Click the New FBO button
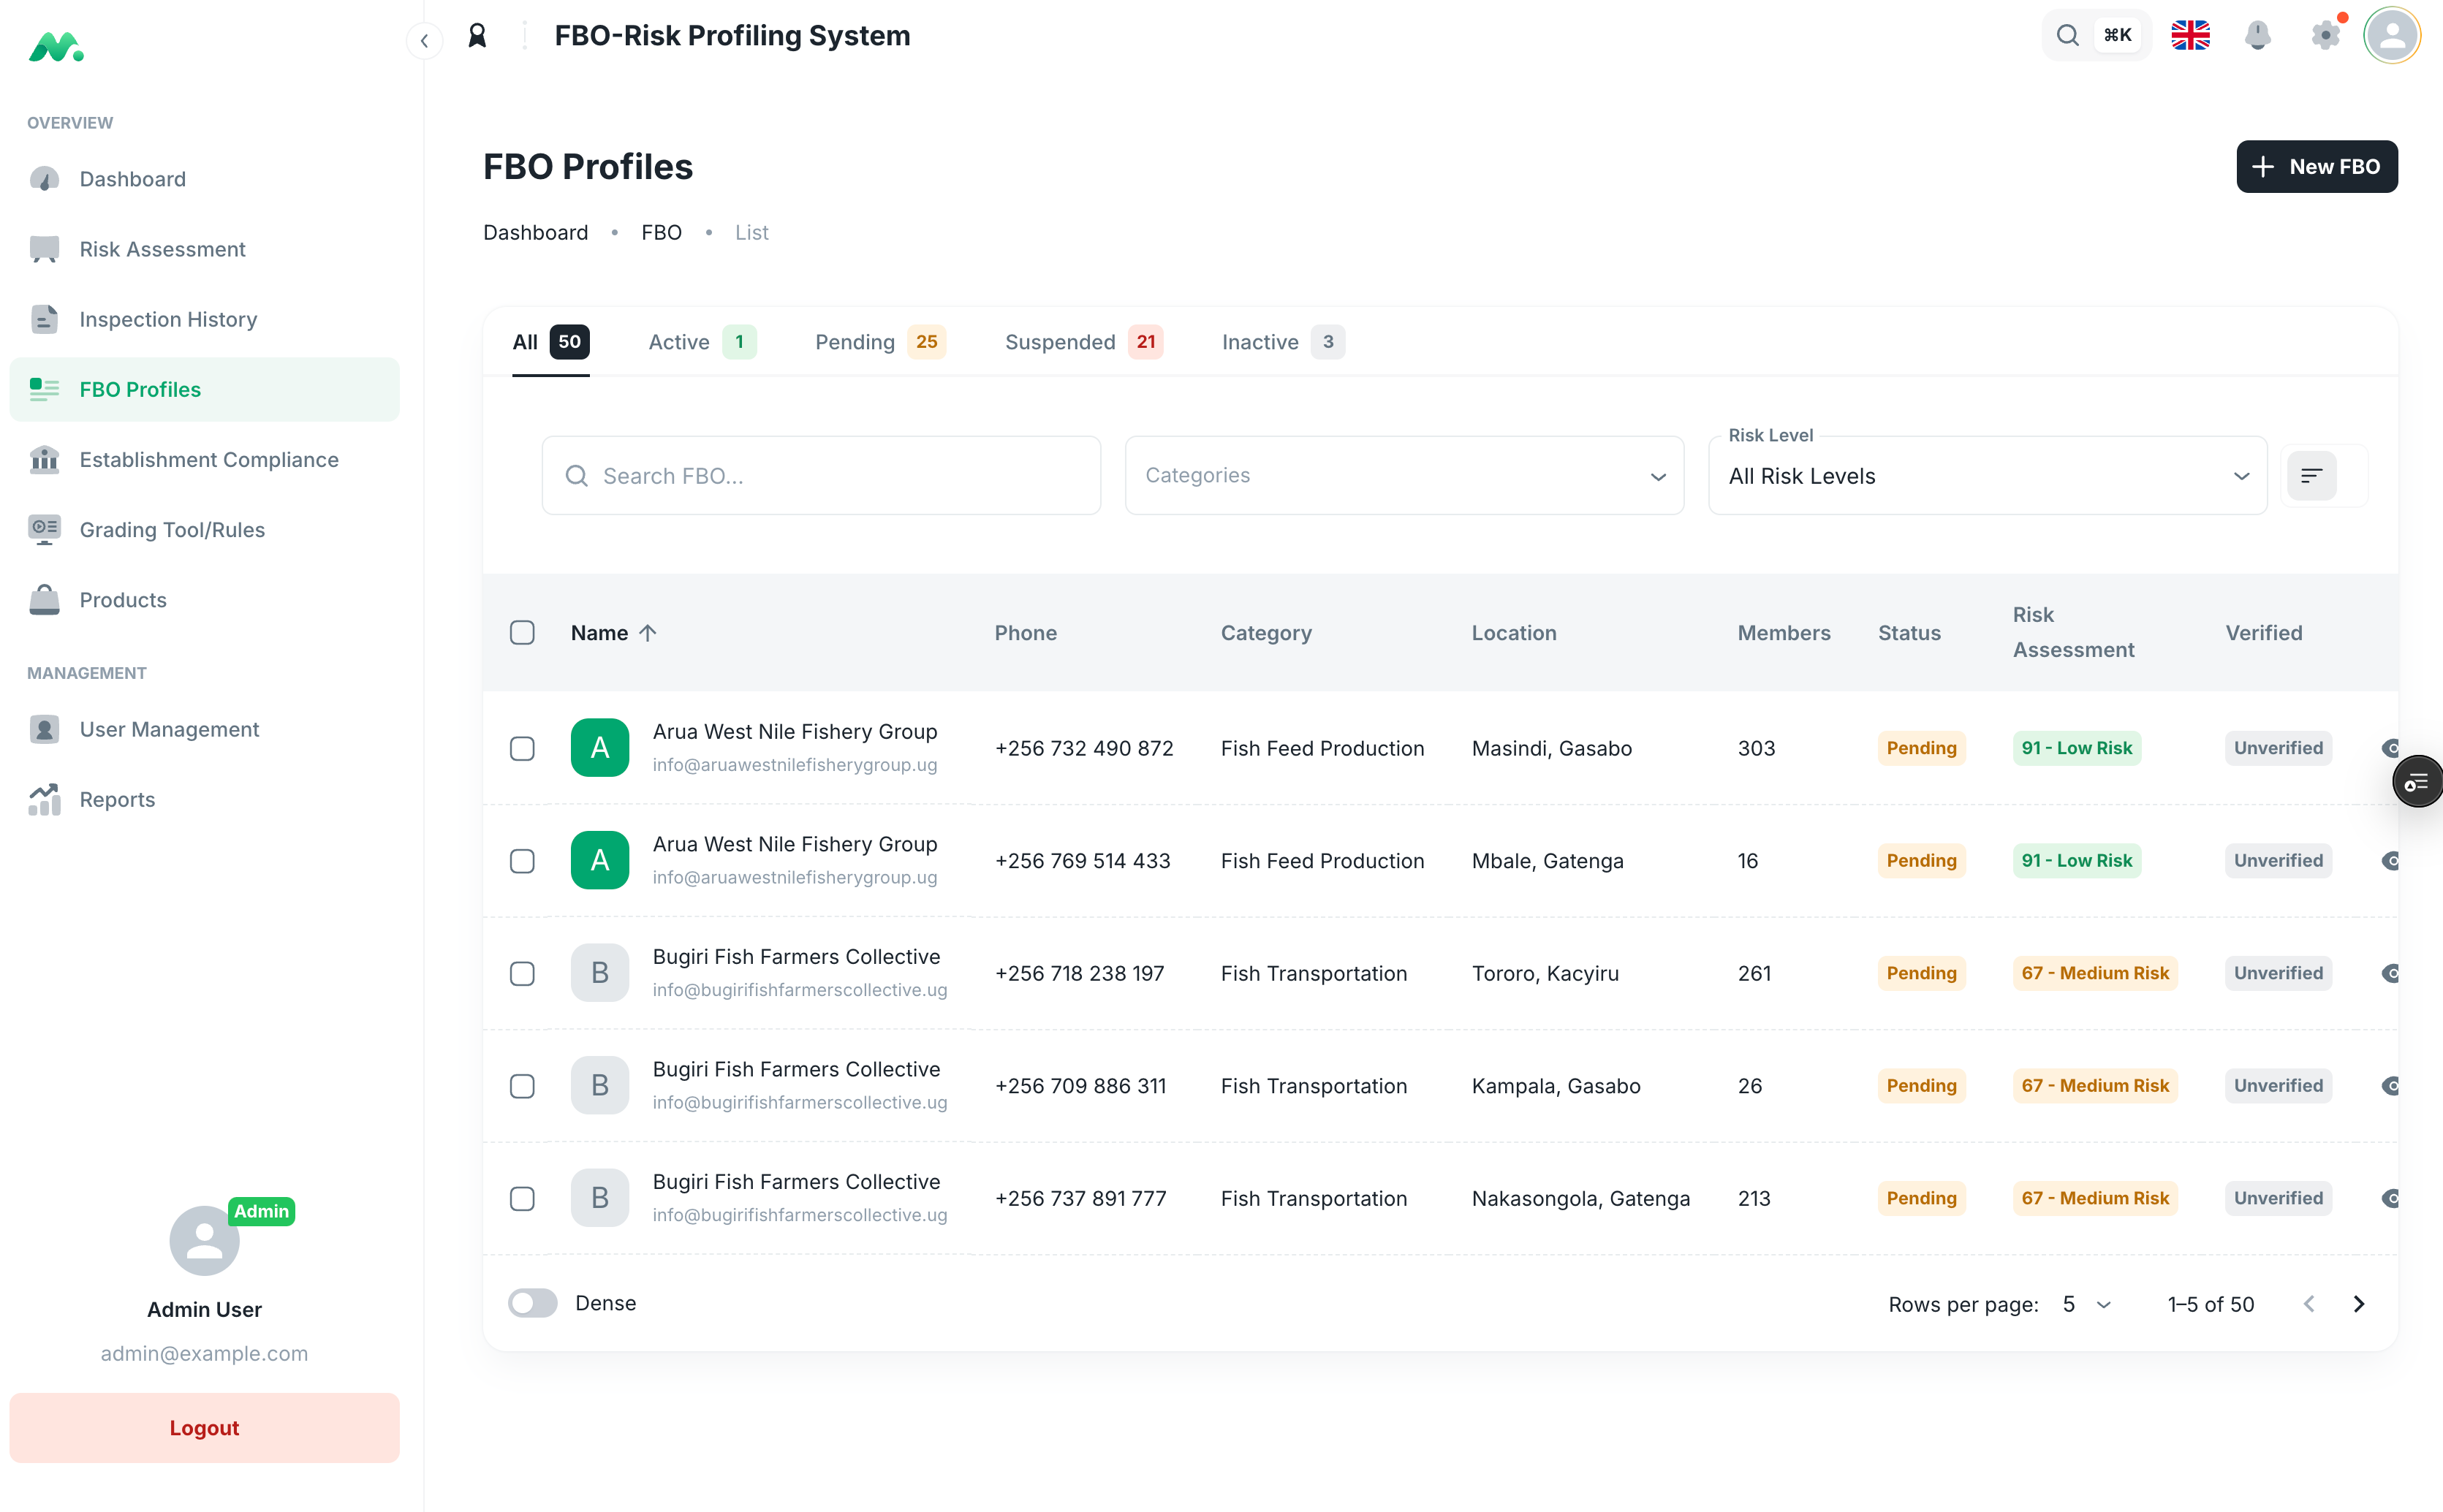The image size is (2443, 1512). pos(2316,167)
